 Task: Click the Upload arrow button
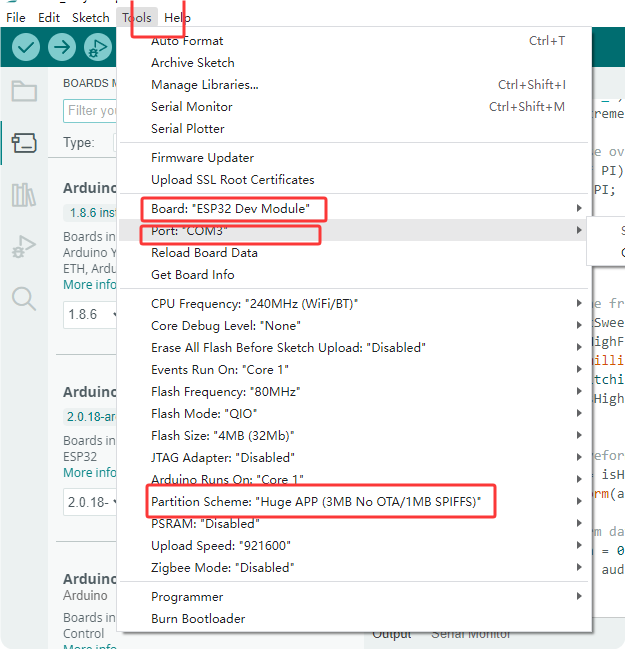[x=62, y=47]
